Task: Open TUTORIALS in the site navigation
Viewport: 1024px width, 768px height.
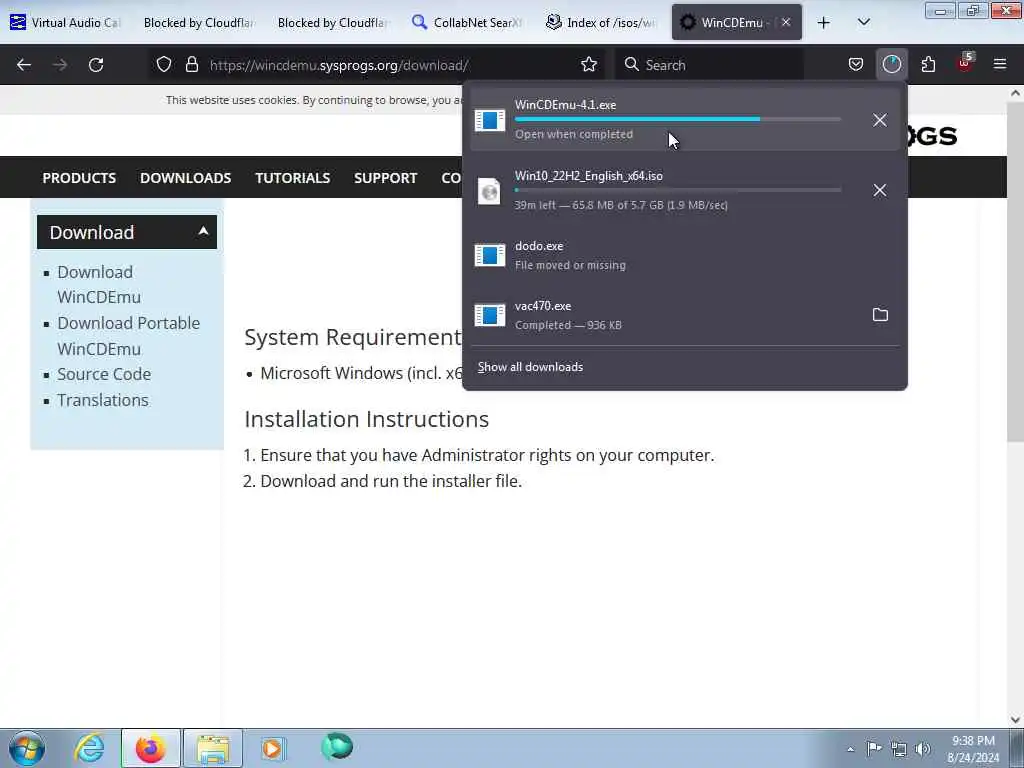Action: [x=293, y=178]
